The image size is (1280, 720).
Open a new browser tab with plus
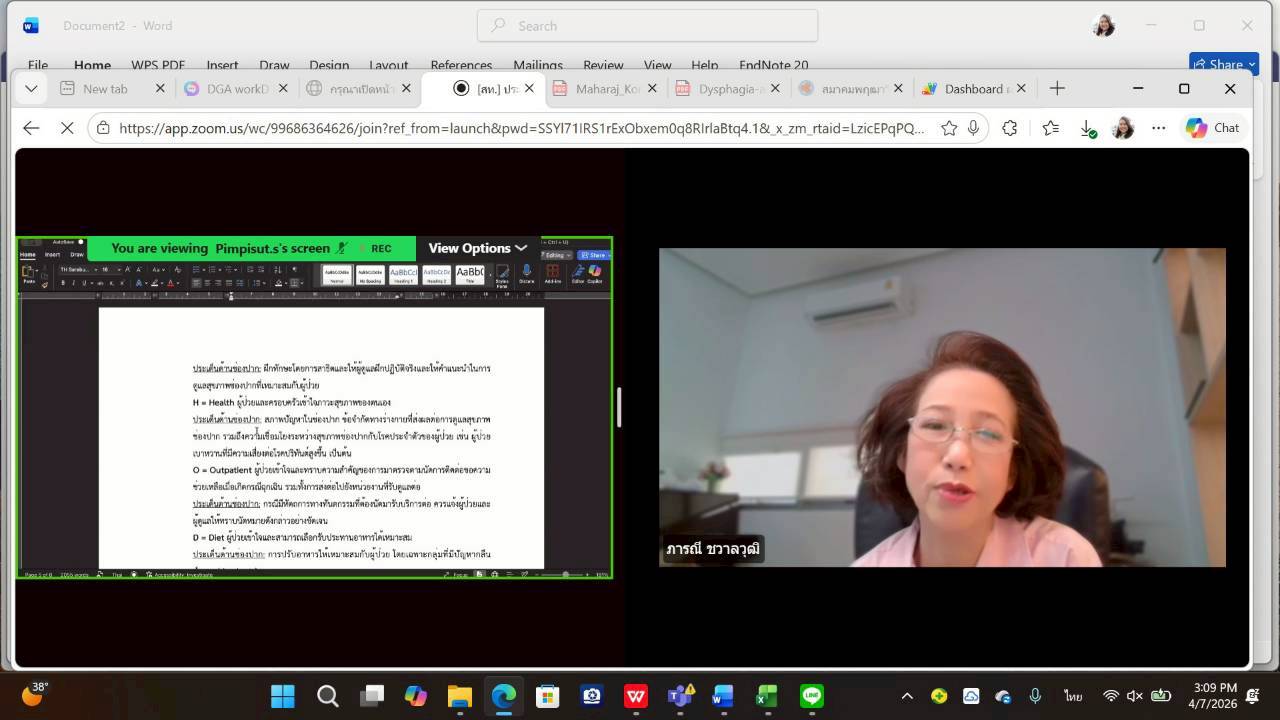(1057, 88)
